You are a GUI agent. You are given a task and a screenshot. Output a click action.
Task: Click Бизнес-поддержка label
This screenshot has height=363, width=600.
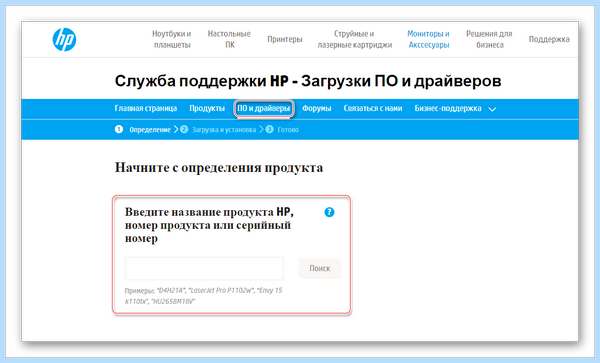click(448, 108)
